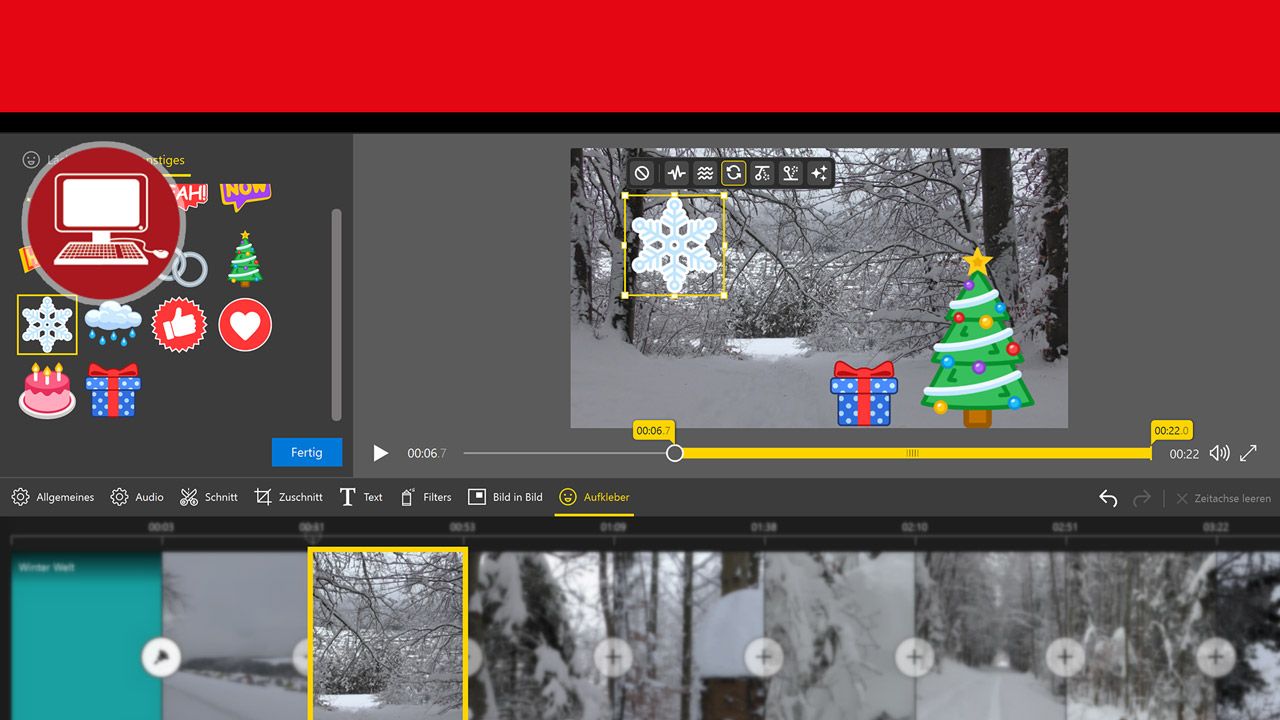
Task: Switch to the Aufkleber tab
Action: (x=594, y=497)
